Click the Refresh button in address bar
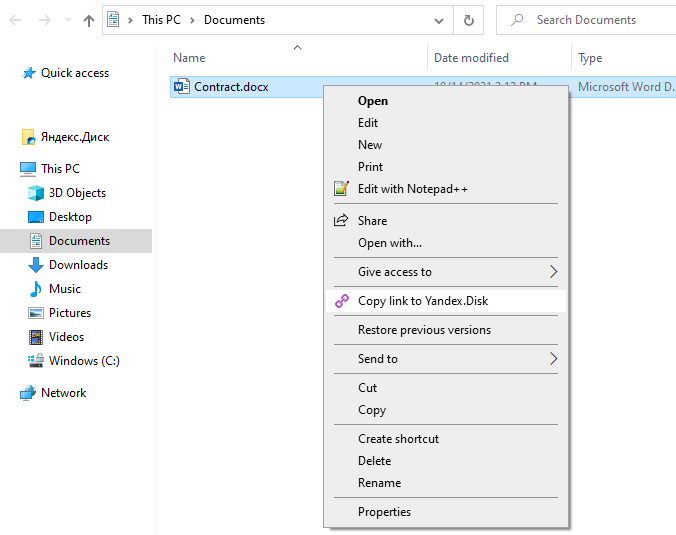 click(x=469, y=20)
